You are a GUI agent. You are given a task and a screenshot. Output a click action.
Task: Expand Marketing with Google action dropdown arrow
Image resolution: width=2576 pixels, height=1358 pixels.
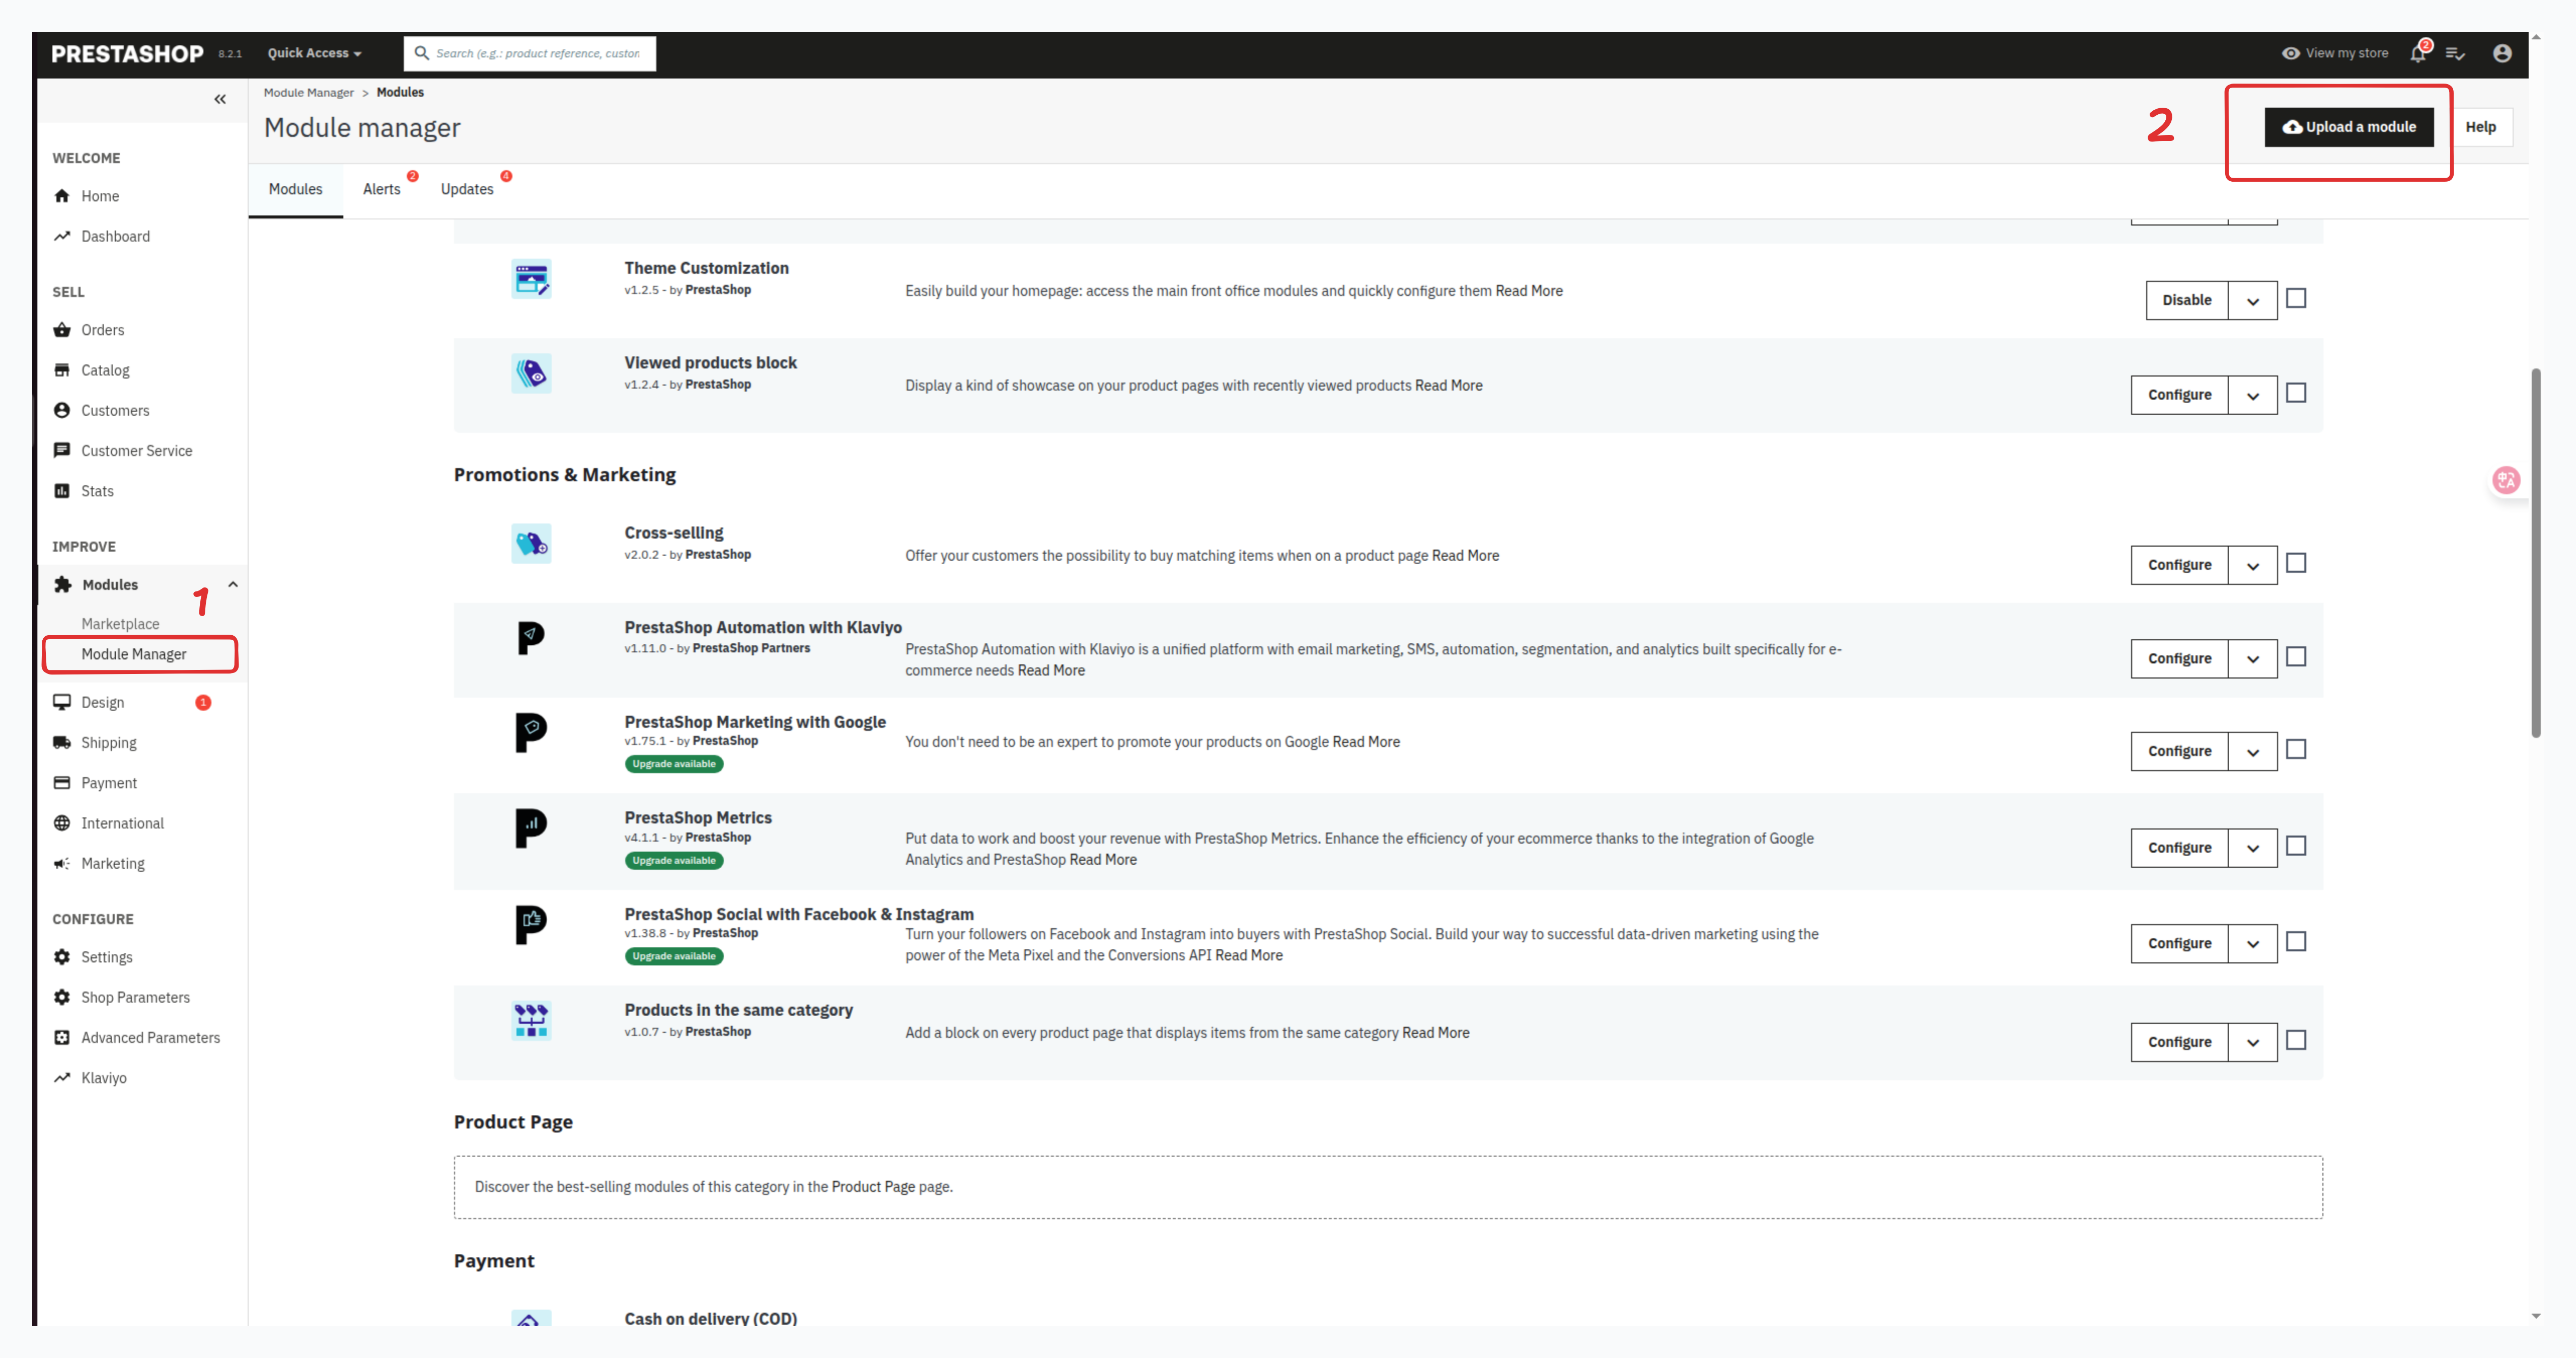2253,752
